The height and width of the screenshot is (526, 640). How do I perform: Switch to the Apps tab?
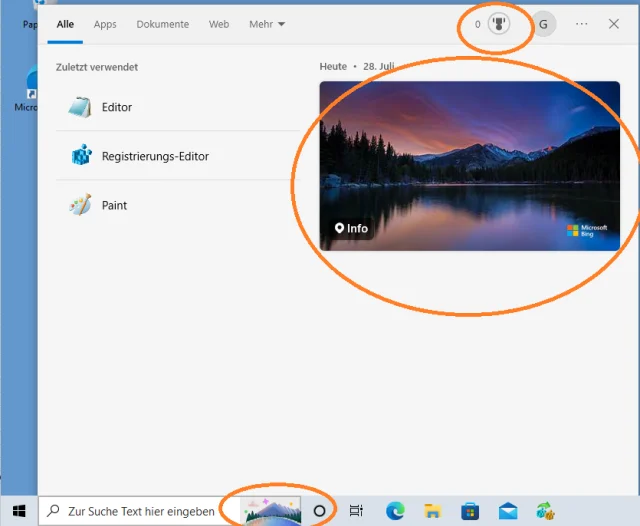pos(105,24)
